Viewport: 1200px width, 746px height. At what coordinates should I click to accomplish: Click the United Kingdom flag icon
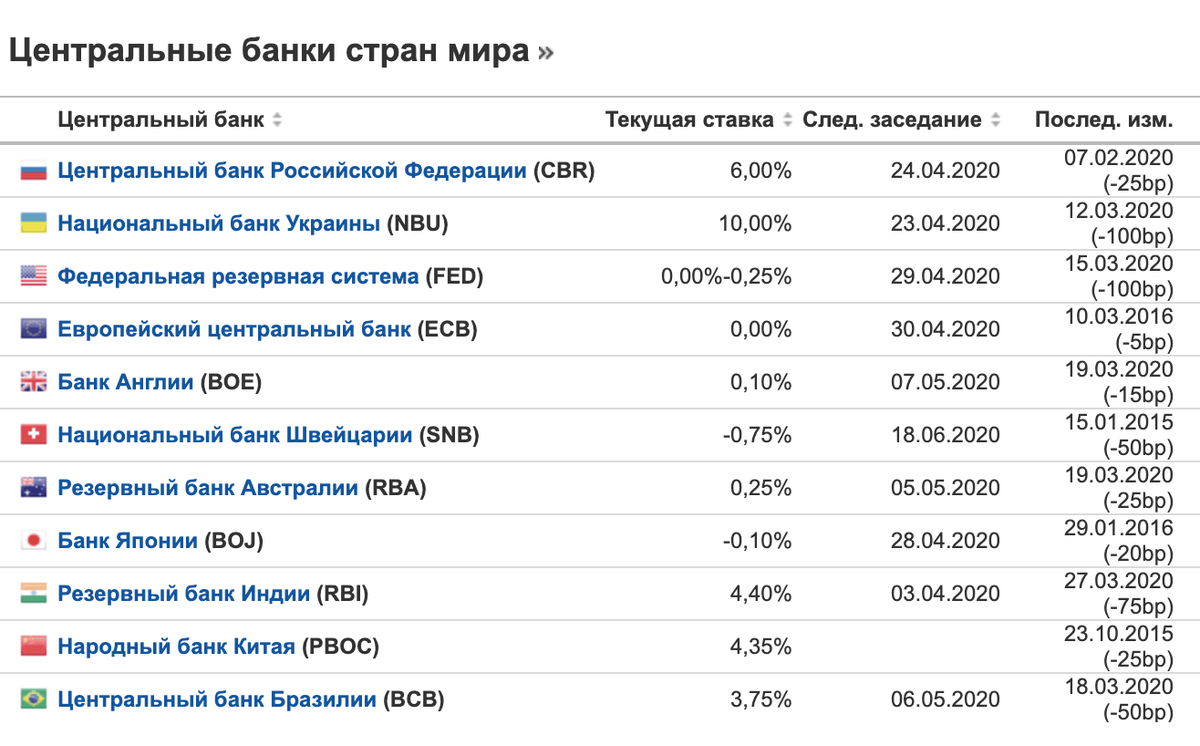(x=34, y=382)
